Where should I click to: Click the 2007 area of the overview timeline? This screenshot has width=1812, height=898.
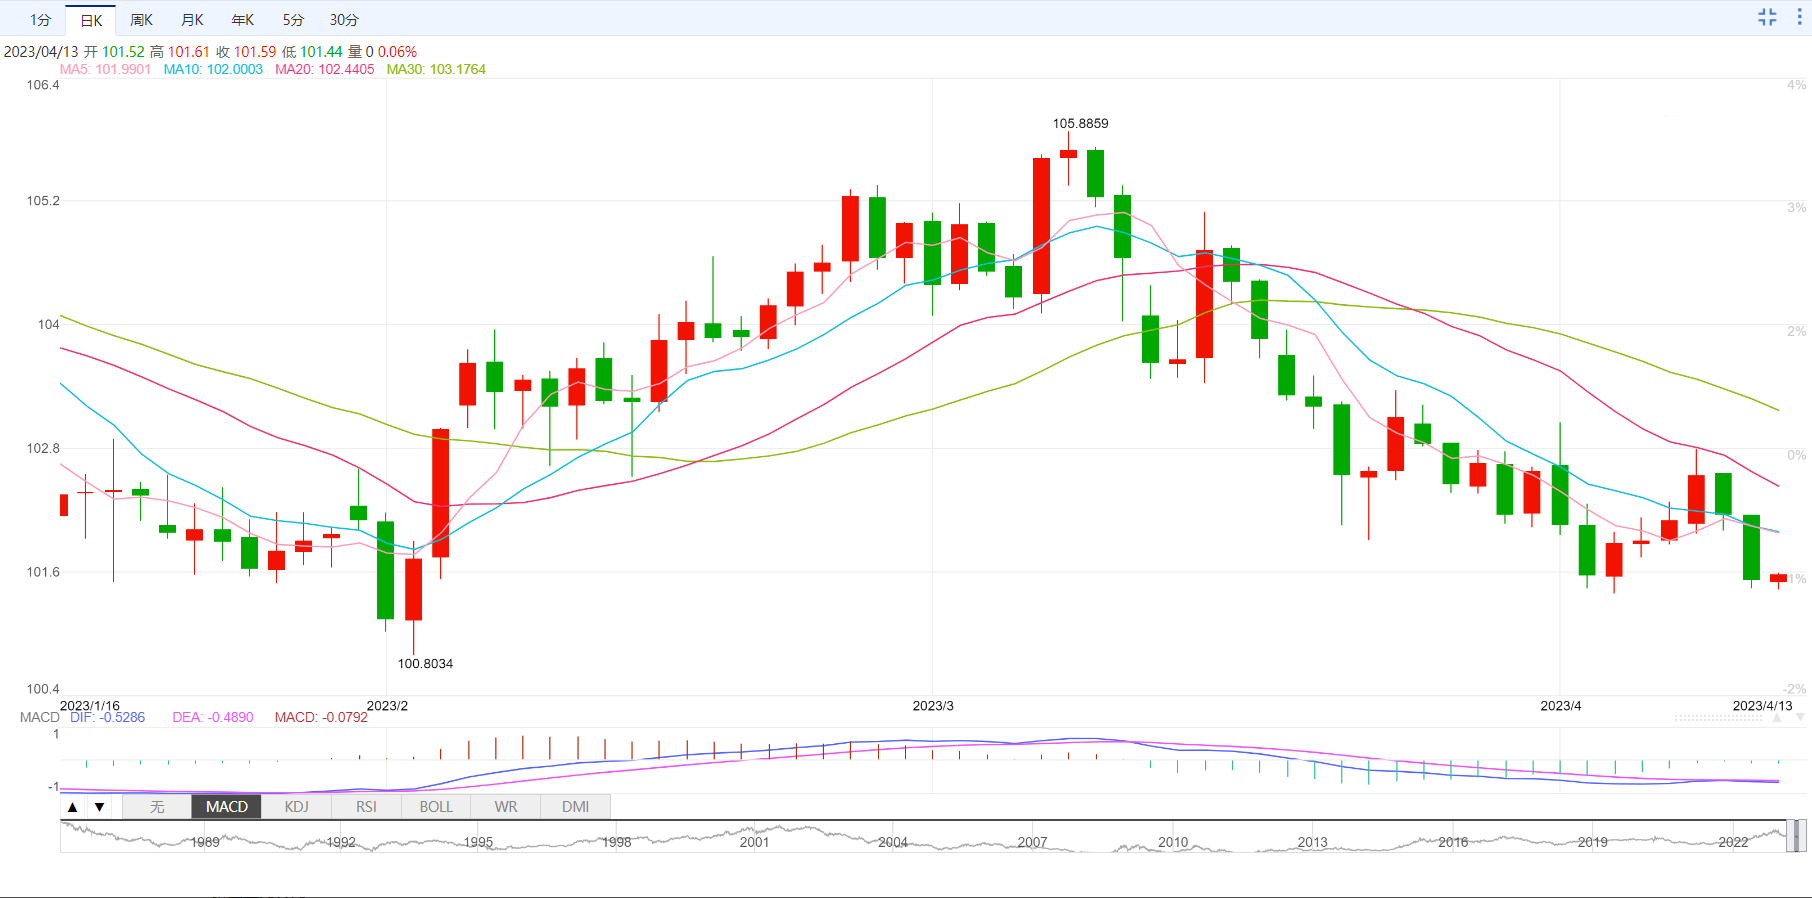tap(1032, 842)
